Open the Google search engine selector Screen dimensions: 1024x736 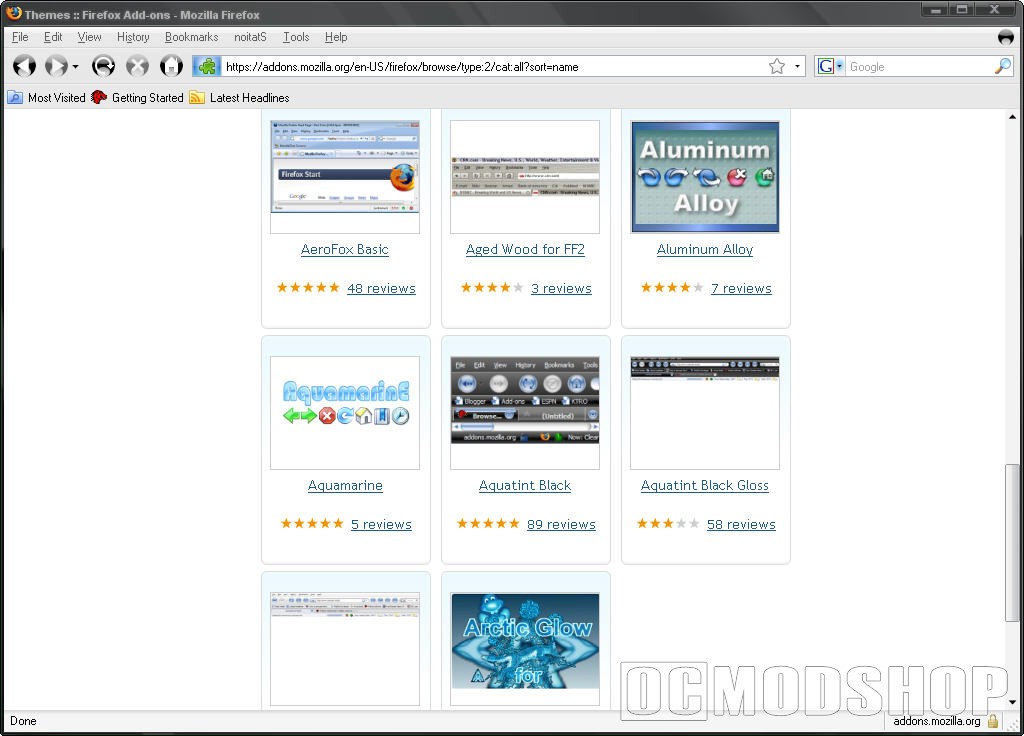831,66
